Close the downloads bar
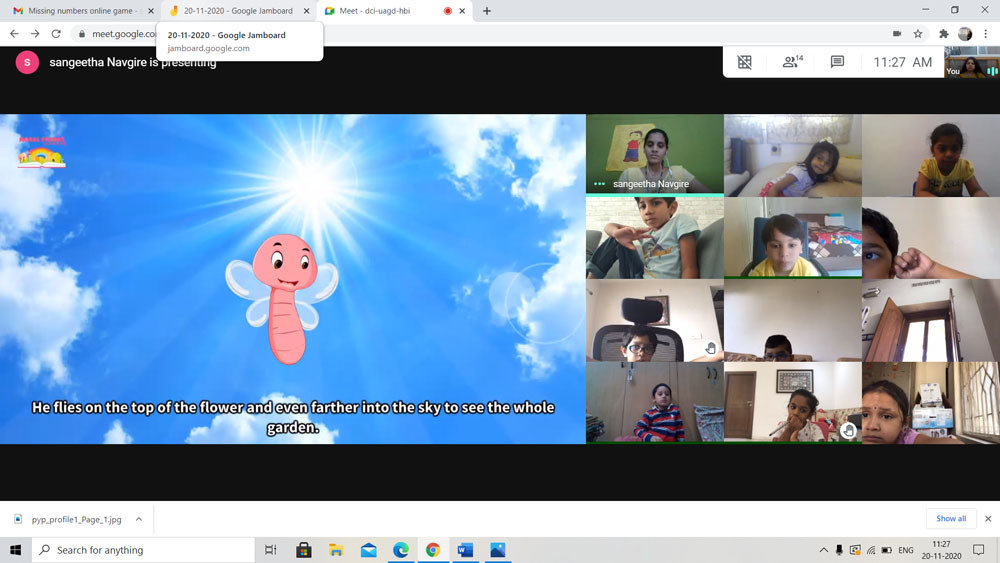The height and width of the screenshot is (563, 1000). click(988, 518)
